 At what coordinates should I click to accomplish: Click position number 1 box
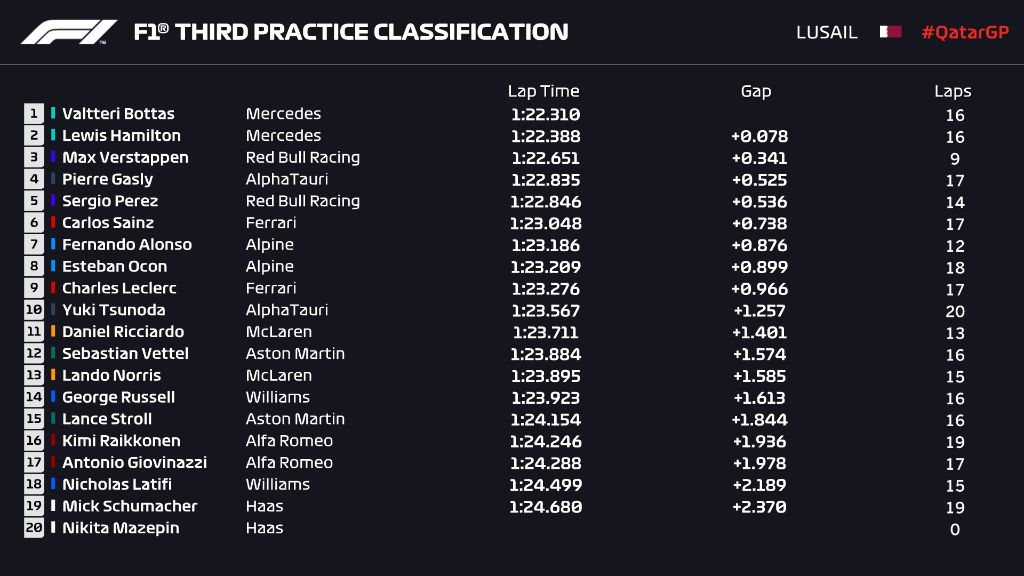click(x=34, y=114)
